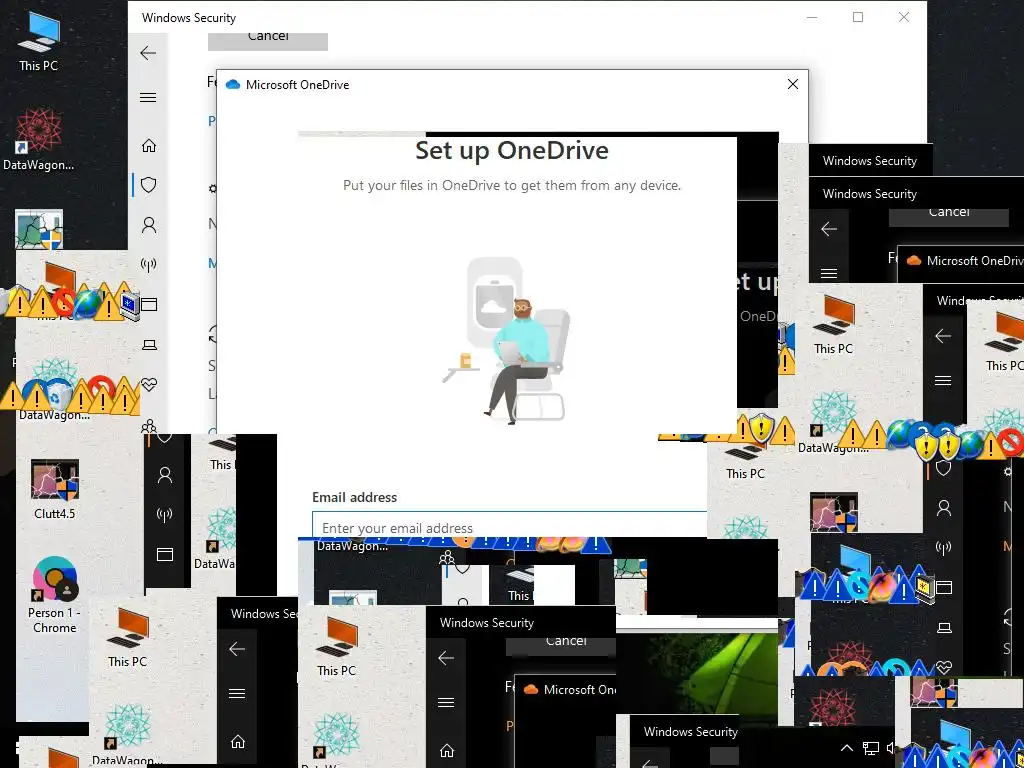The width and height of the screenshot is (1024, 768).
Task: Select Virus & threat protection shield in light sidebar
Action: pos(149,185)
